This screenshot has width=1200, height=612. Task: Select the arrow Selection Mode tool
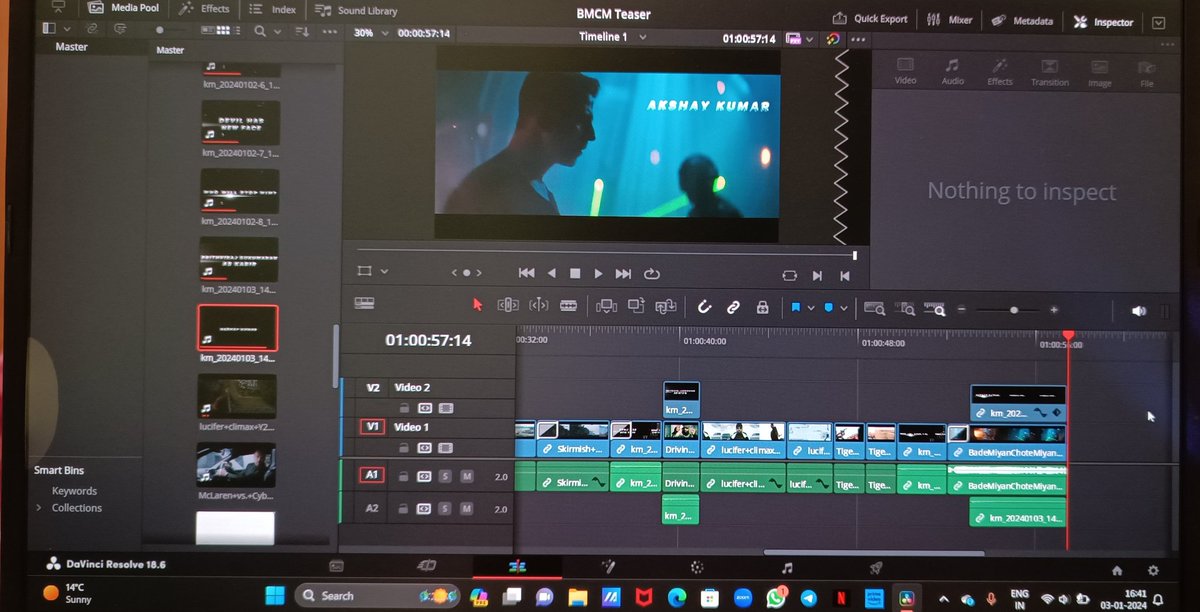477,305
